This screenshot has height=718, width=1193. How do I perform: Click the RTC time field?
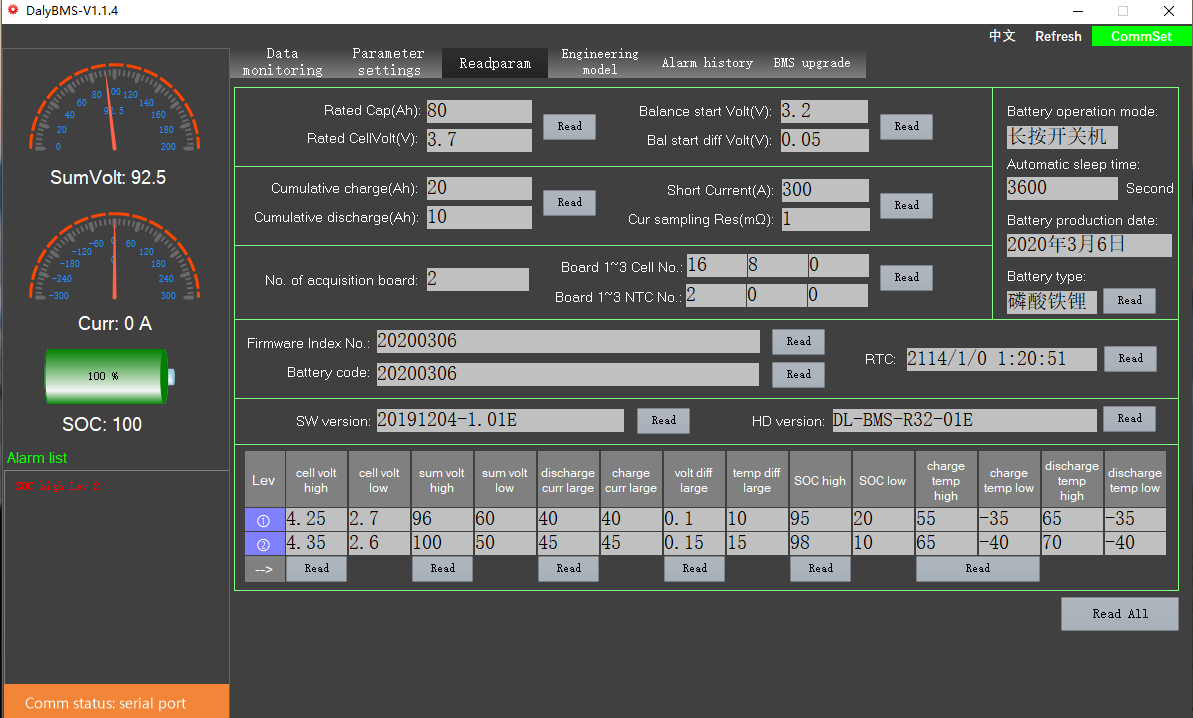pyautogui.click(x=1001, y=359)
